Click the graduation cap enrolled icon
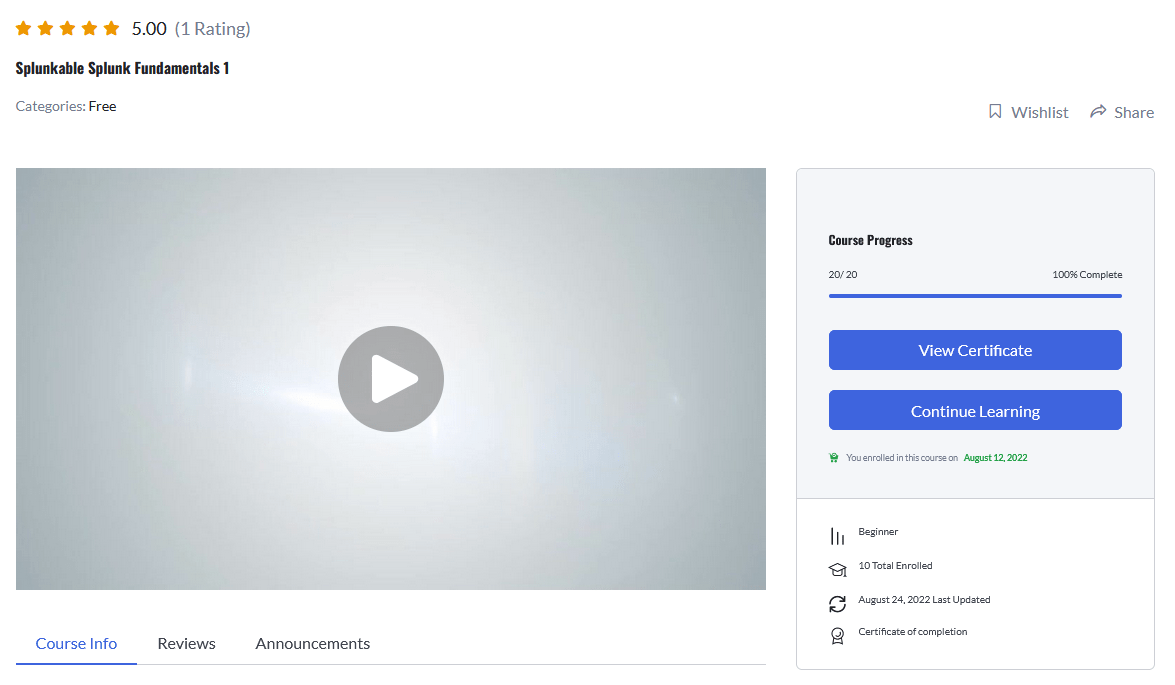This screenshot has width=1175, height=685. 837,570
